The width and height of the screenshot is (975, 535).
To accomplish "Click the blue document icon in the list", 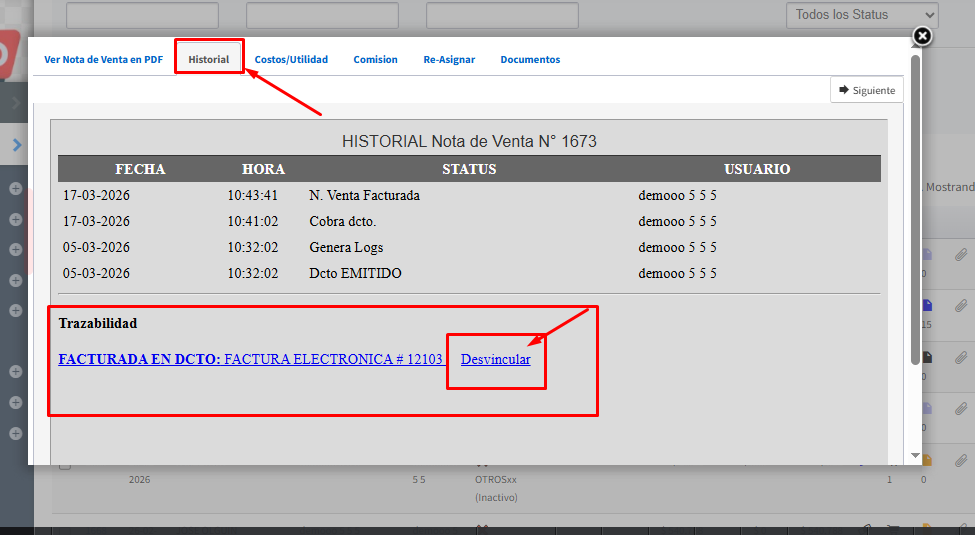I will (927, 305).
